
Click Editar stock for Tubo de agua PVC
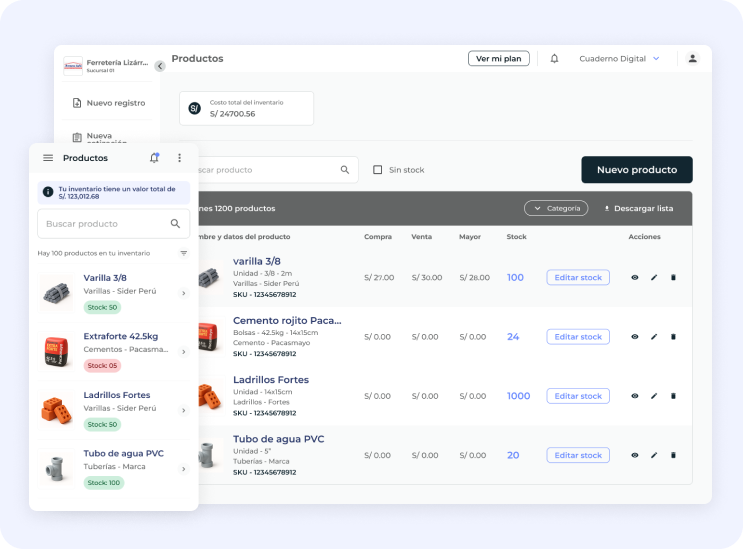pos(578,455)
